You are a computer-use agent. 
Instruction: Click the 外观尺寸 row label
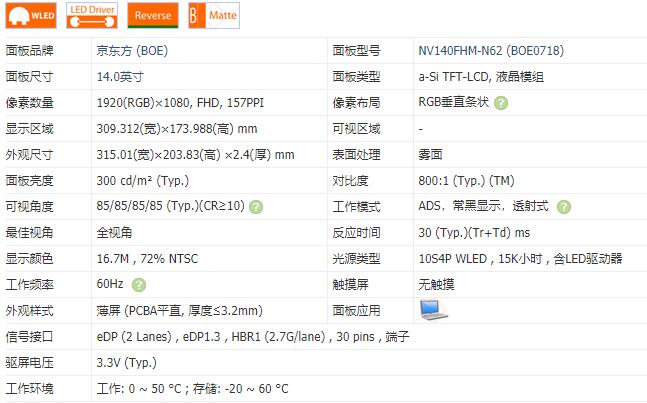[29, 155]
